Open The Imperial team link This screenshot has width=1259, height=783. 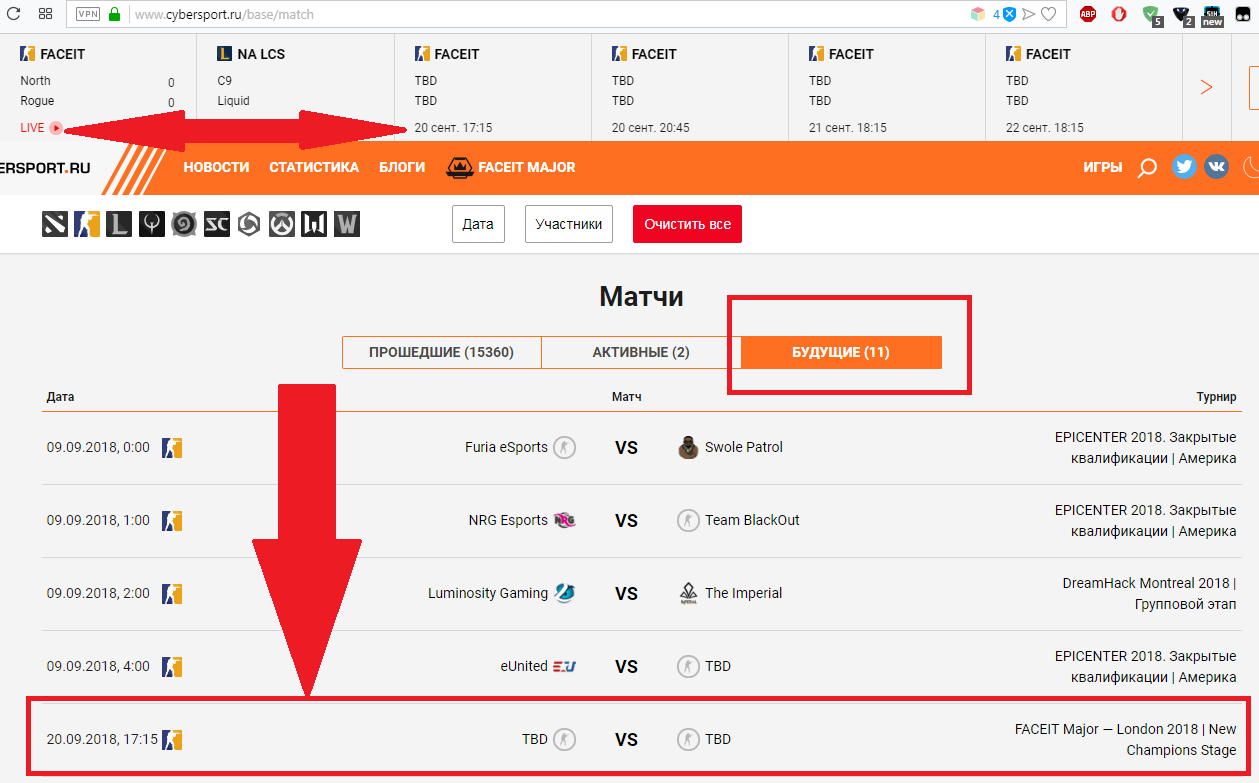(x=744, y=593)
